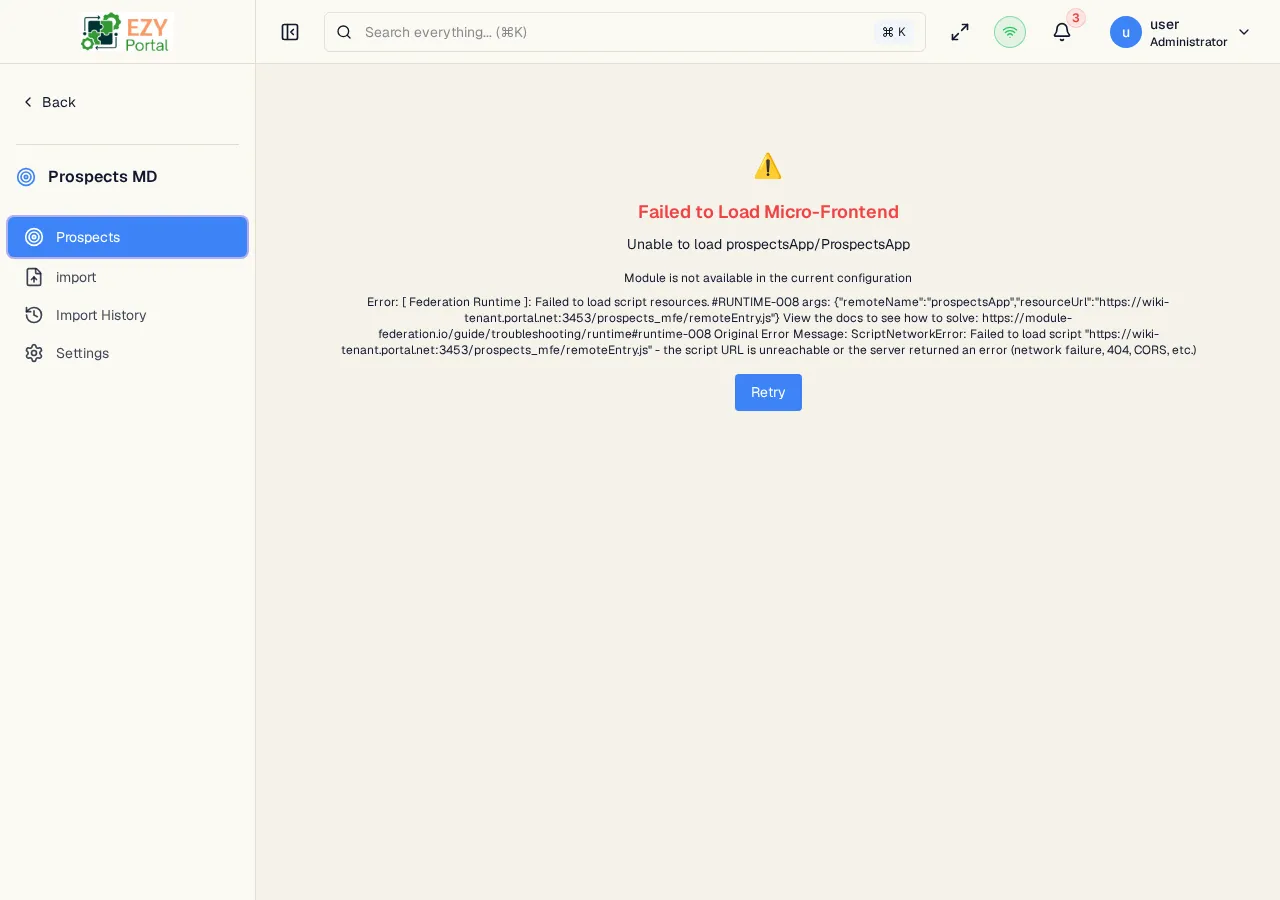Viewport: 1280px width, 900px height.
Task: Go Back using the sidebar link
Action: click(49, 102)
